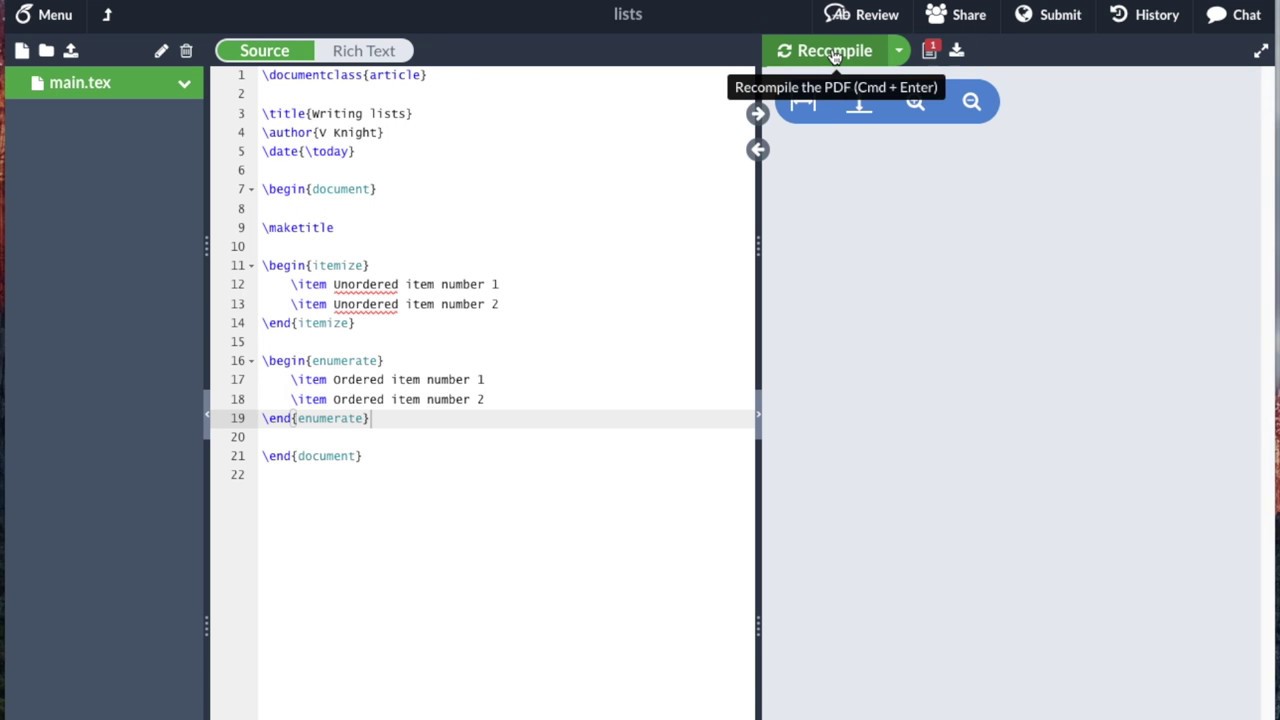Click the \title{Writing lists} line
The image size is (1280, 720).
pyautogui.click(x=337, y=113)
